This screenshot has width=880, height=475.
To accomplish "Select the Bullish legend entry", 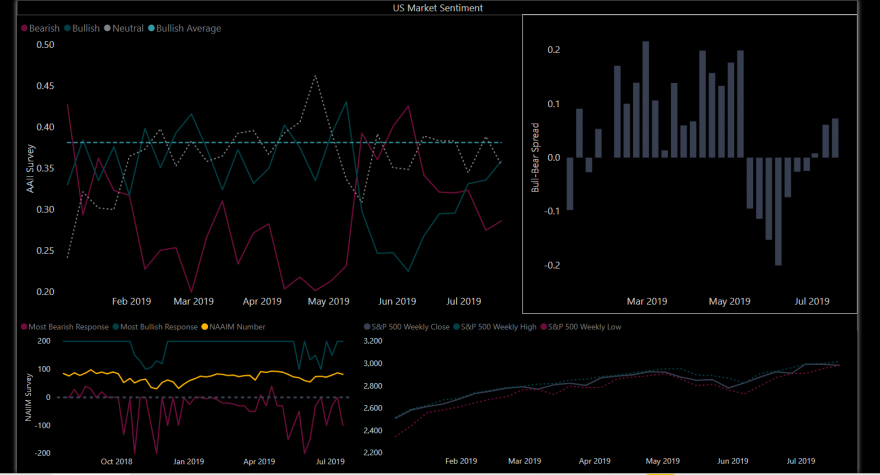I will [82, 29].
